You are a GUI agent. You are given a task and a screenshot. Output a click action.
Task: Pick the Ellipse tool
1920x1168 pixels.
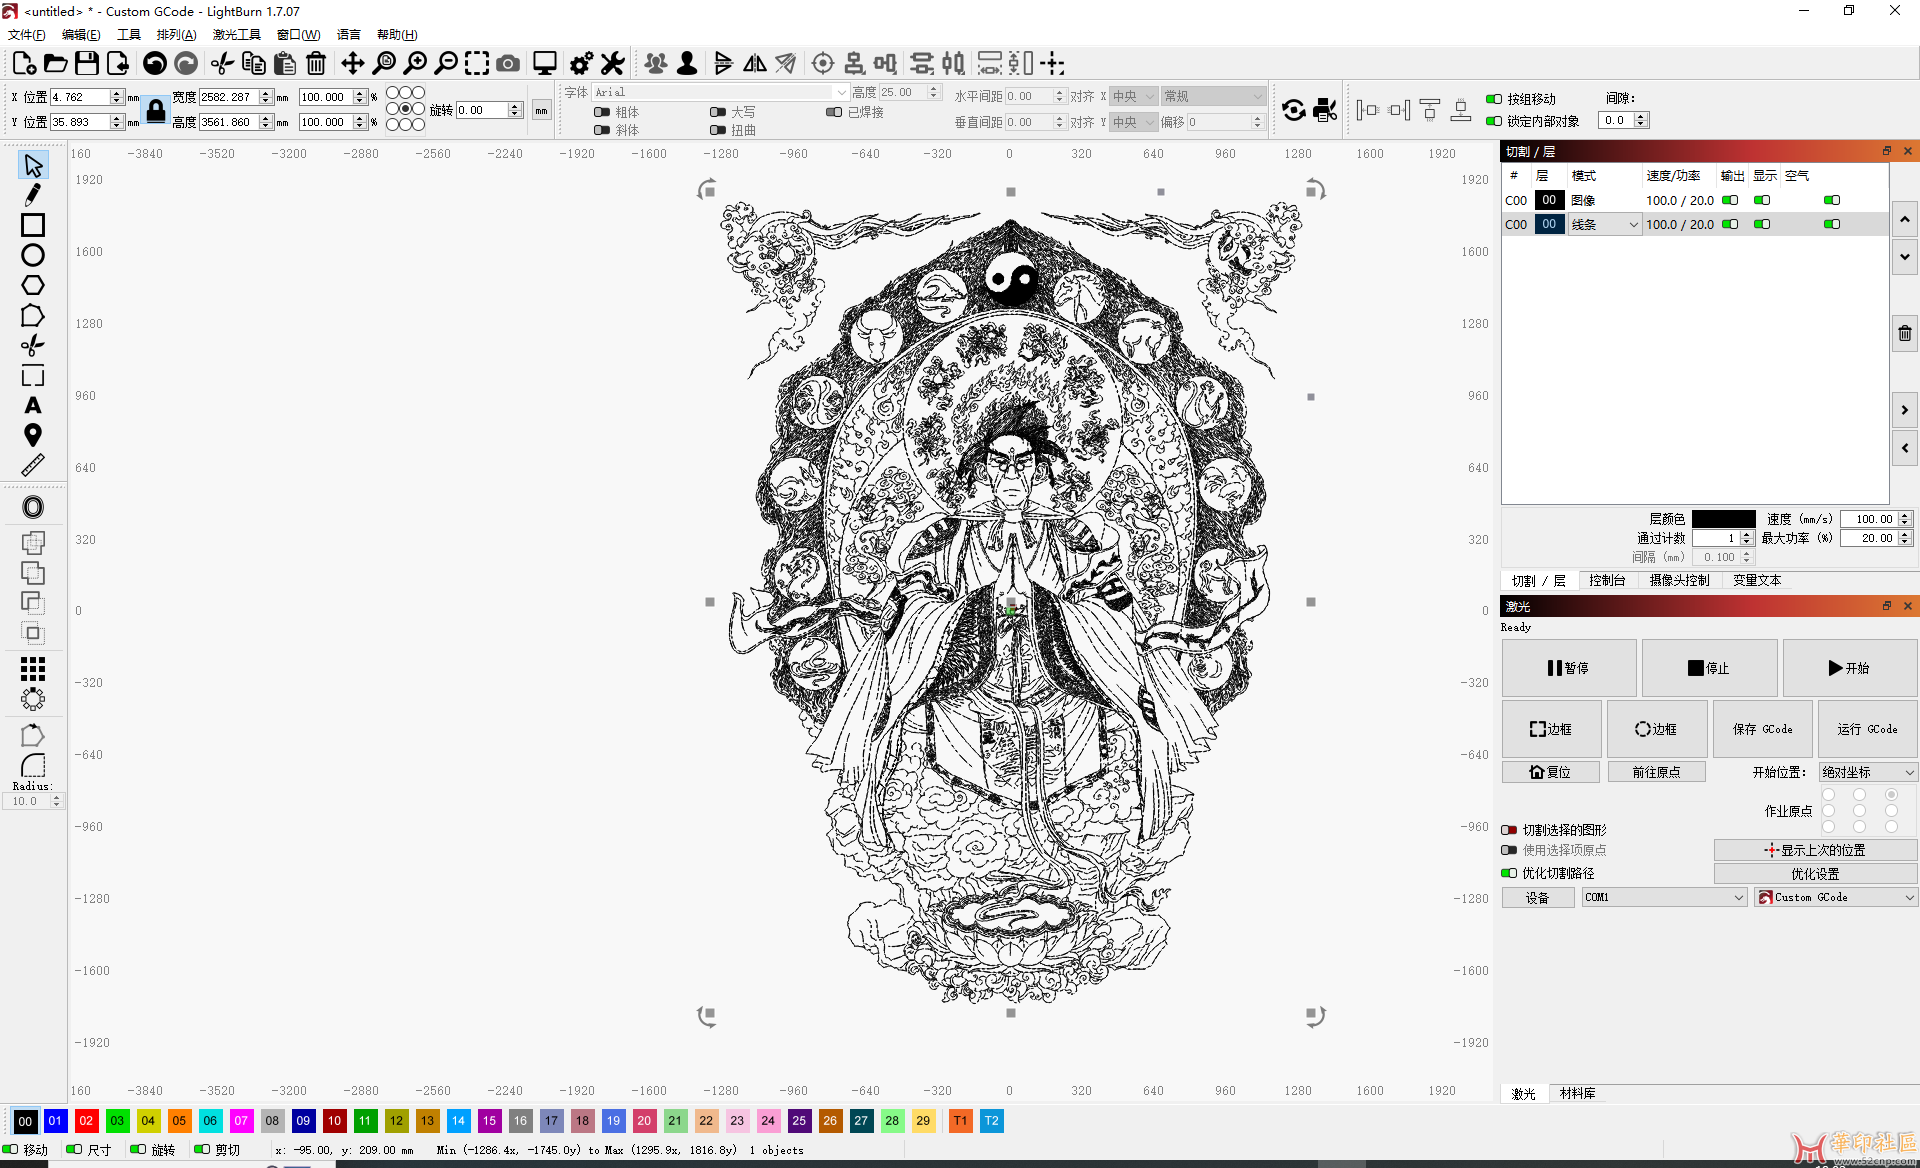[33, 255]
